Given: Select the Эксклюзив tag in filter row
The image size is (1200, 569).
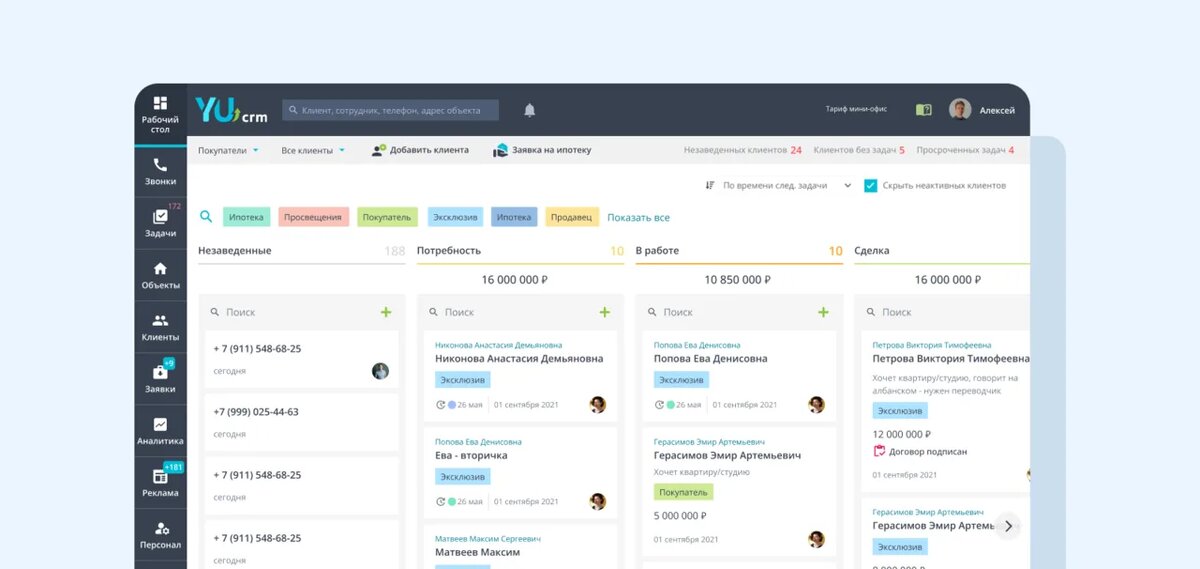Looking at the screenshot, I should (455, 217).
